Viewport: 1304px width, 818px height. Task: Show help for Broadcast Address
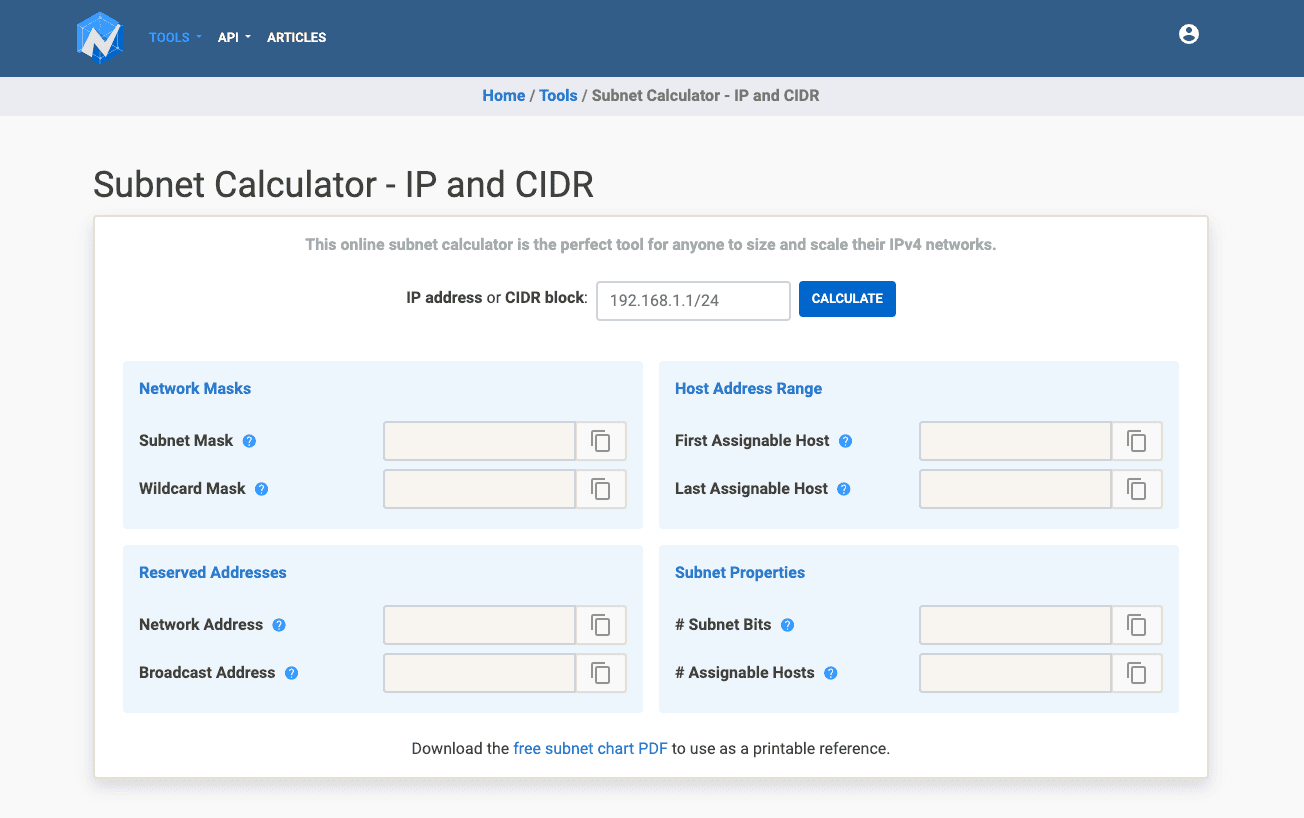292,673
